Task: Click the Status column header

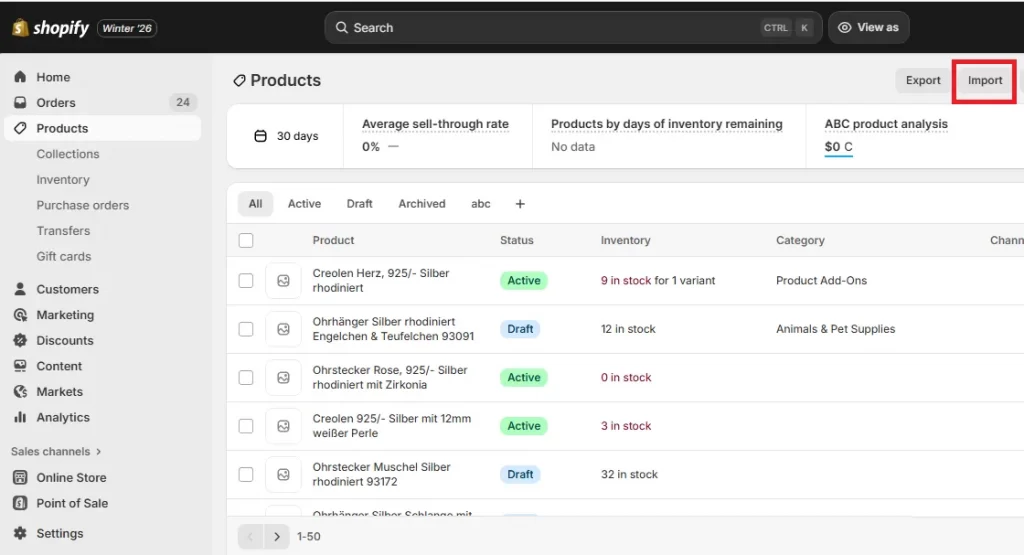Action: click(517, 240)
